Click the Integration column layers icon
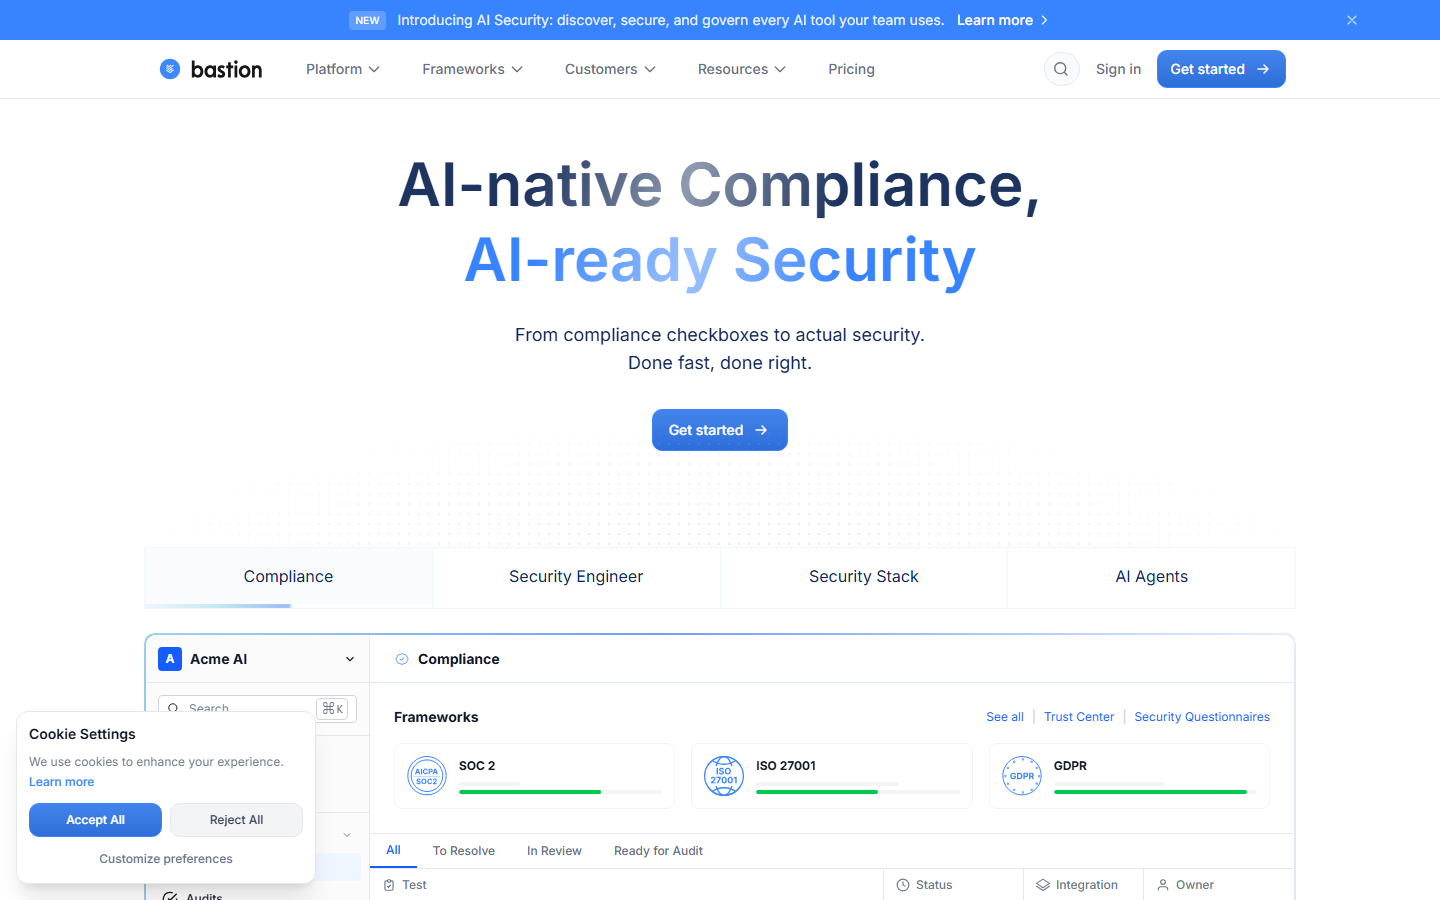This screenshot has width=1440, height=900. pos(1043,885)
